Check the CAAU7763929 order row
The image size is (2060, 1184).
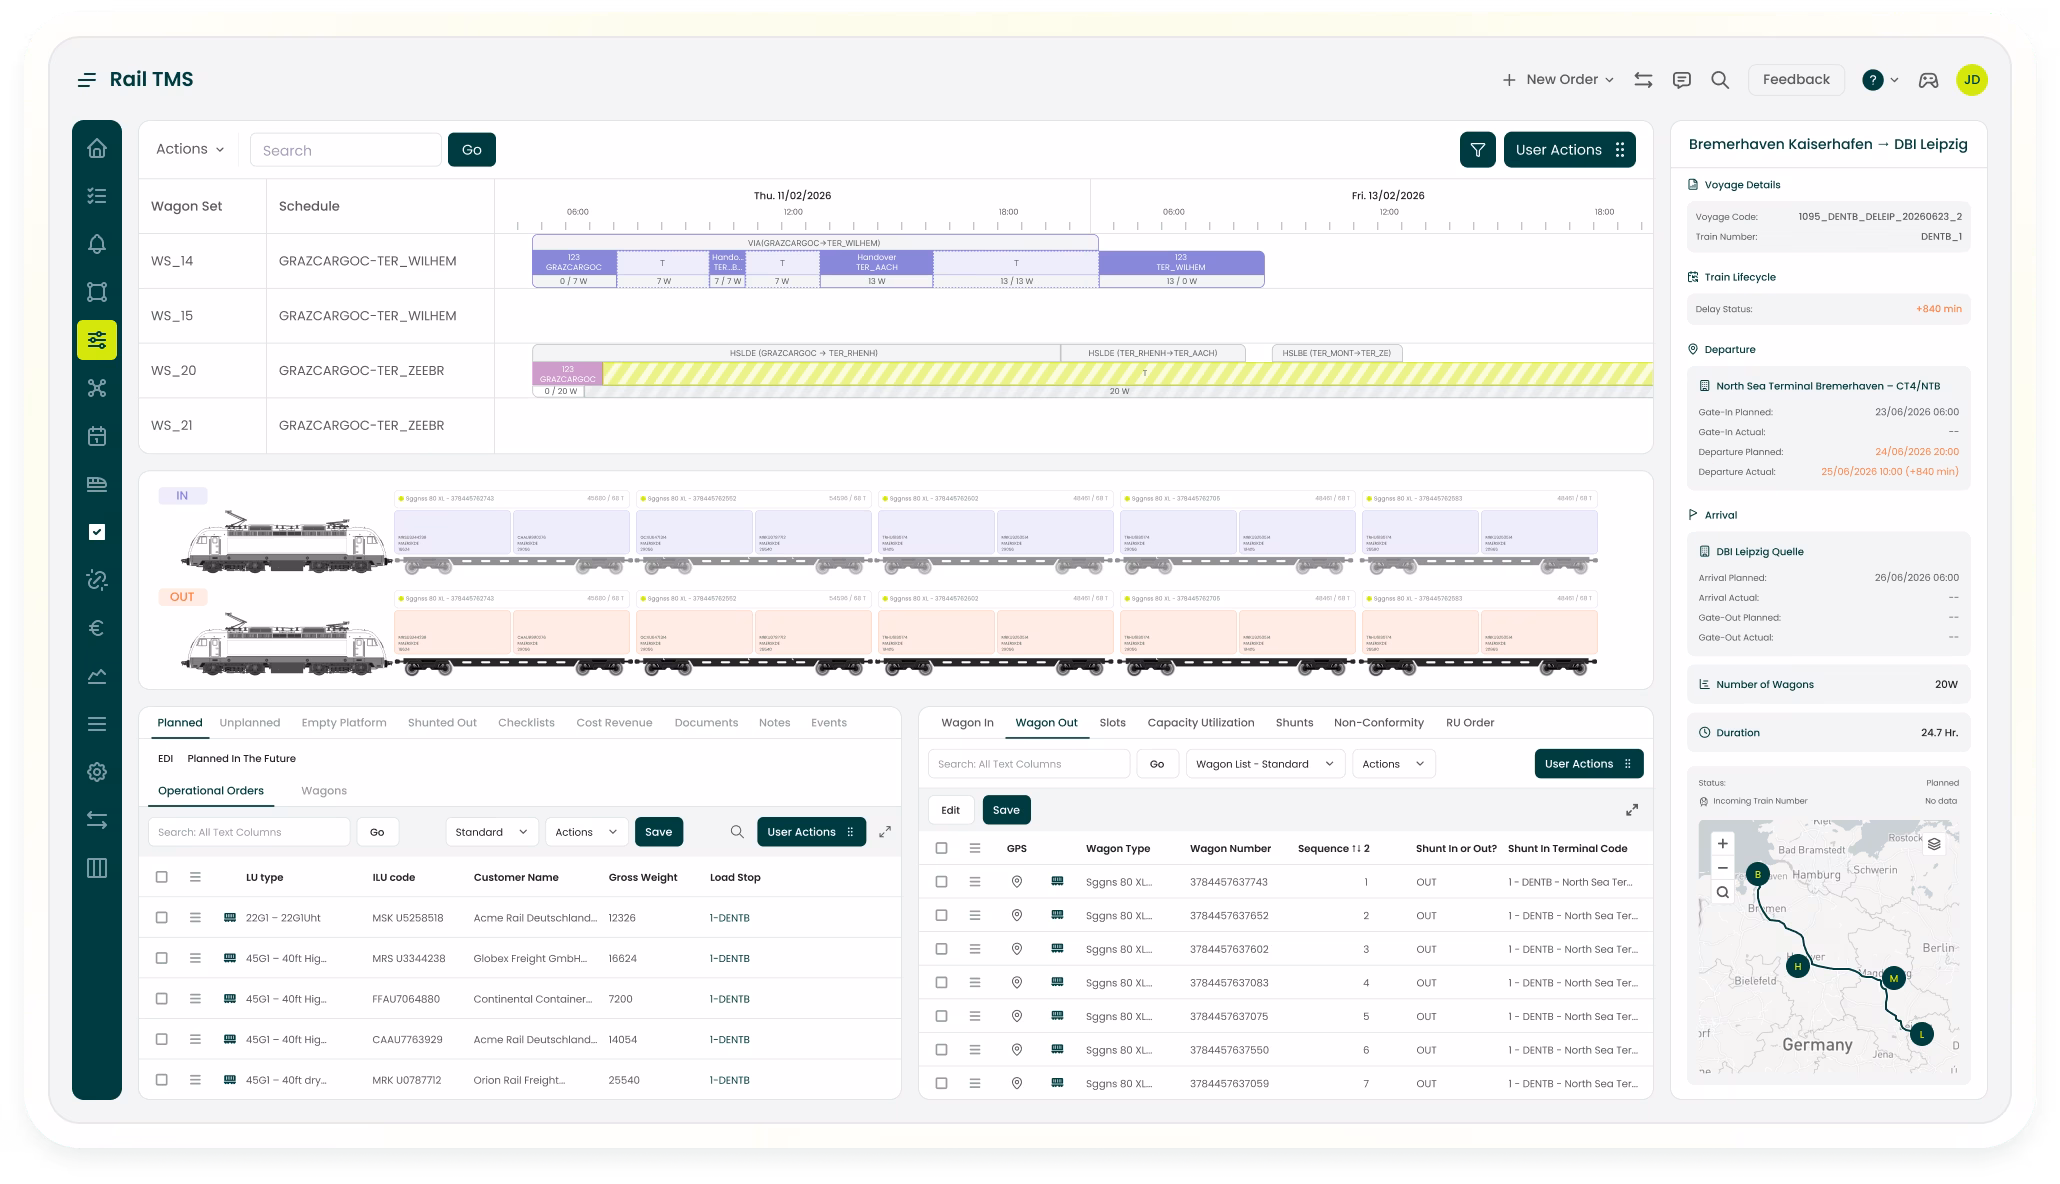click(x=162, y=1039)
